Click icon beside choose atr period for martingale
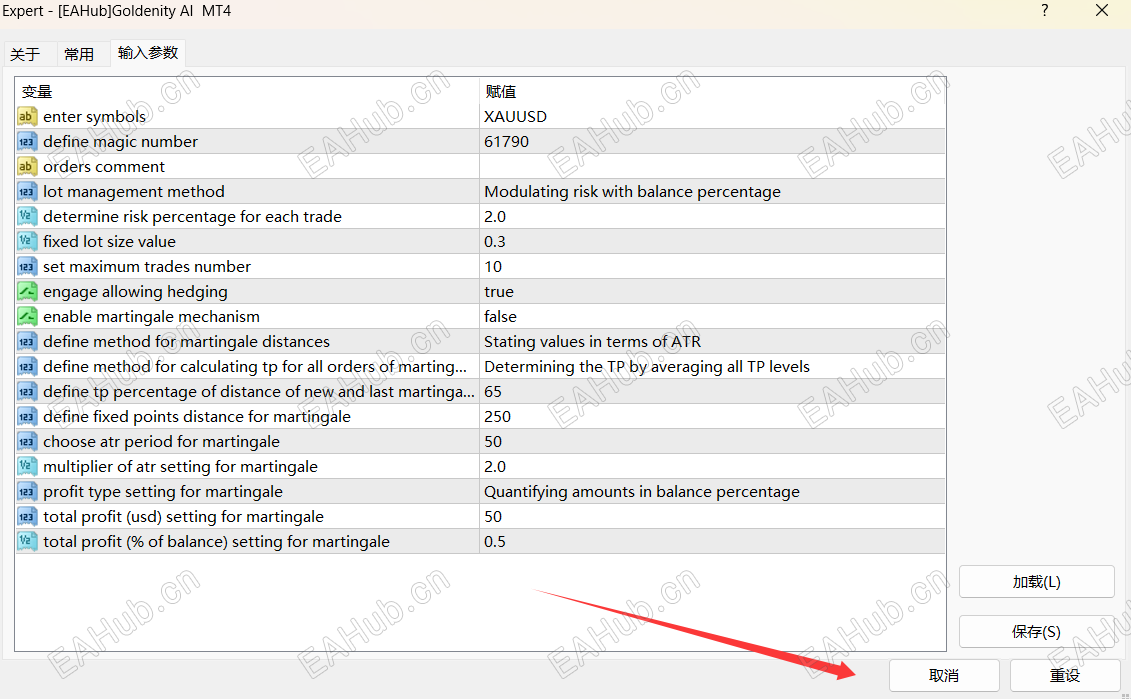 pos(27,441)
